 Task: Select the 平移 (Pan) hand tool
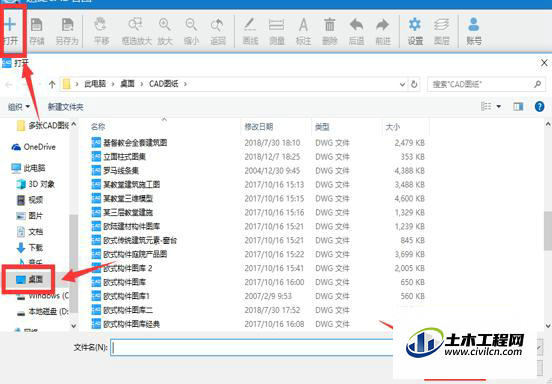point(101,31)
